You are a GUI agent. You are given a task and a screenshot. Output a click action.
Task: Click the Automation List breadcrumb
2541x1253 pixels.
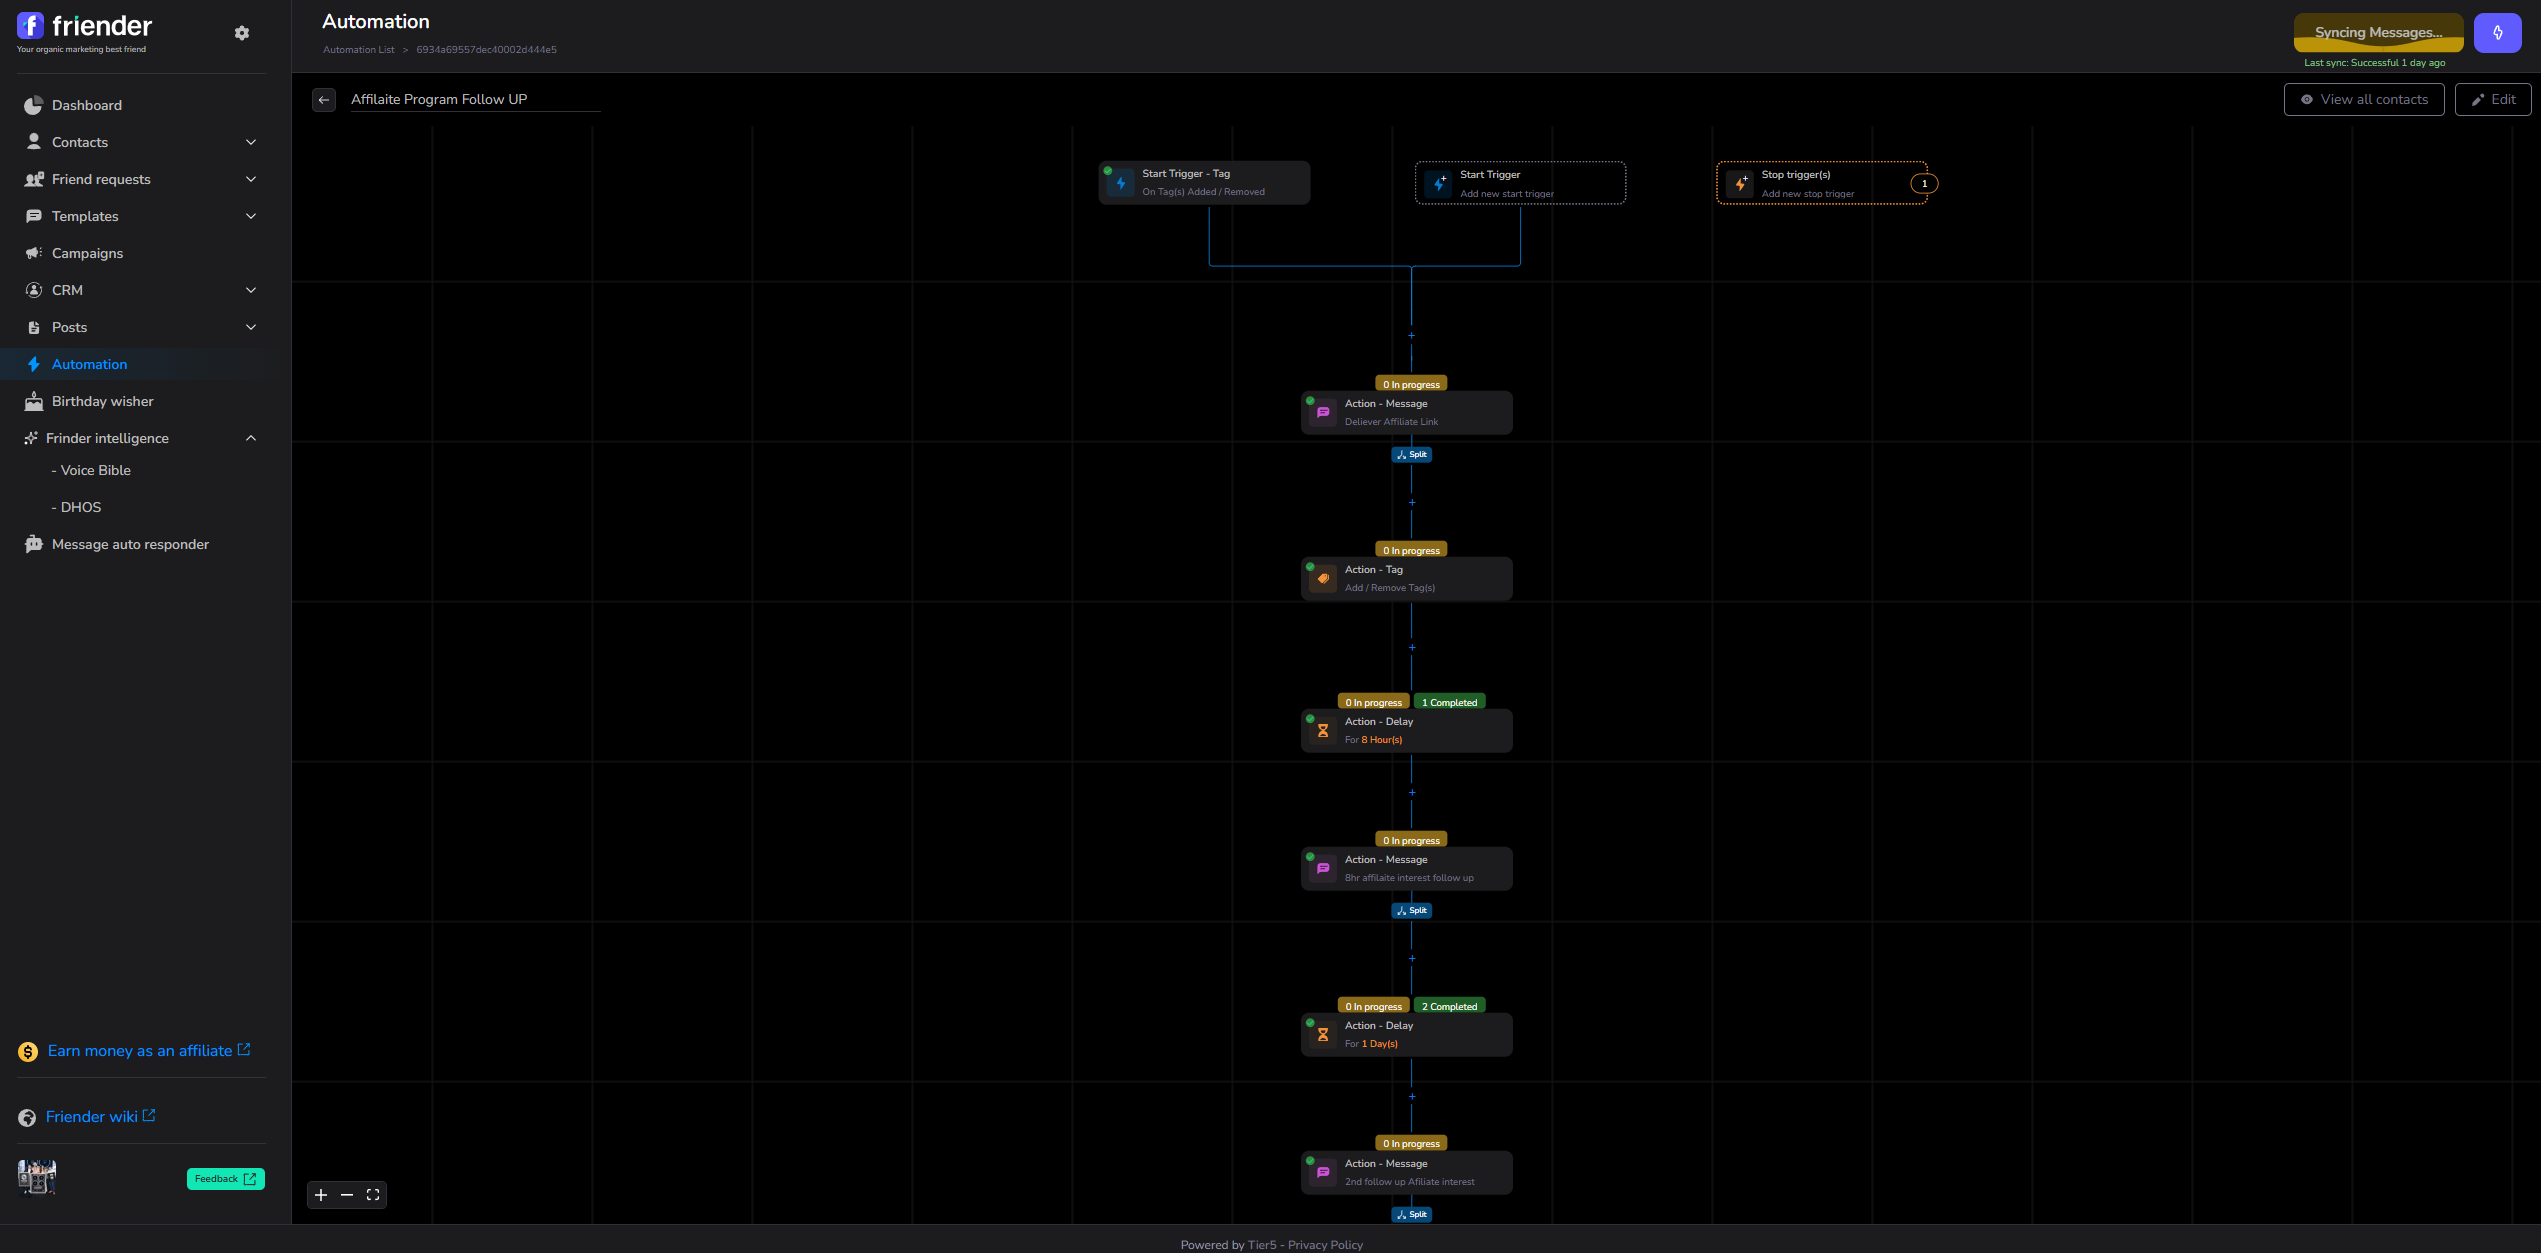pyautogui.click(x=358, y=50)
